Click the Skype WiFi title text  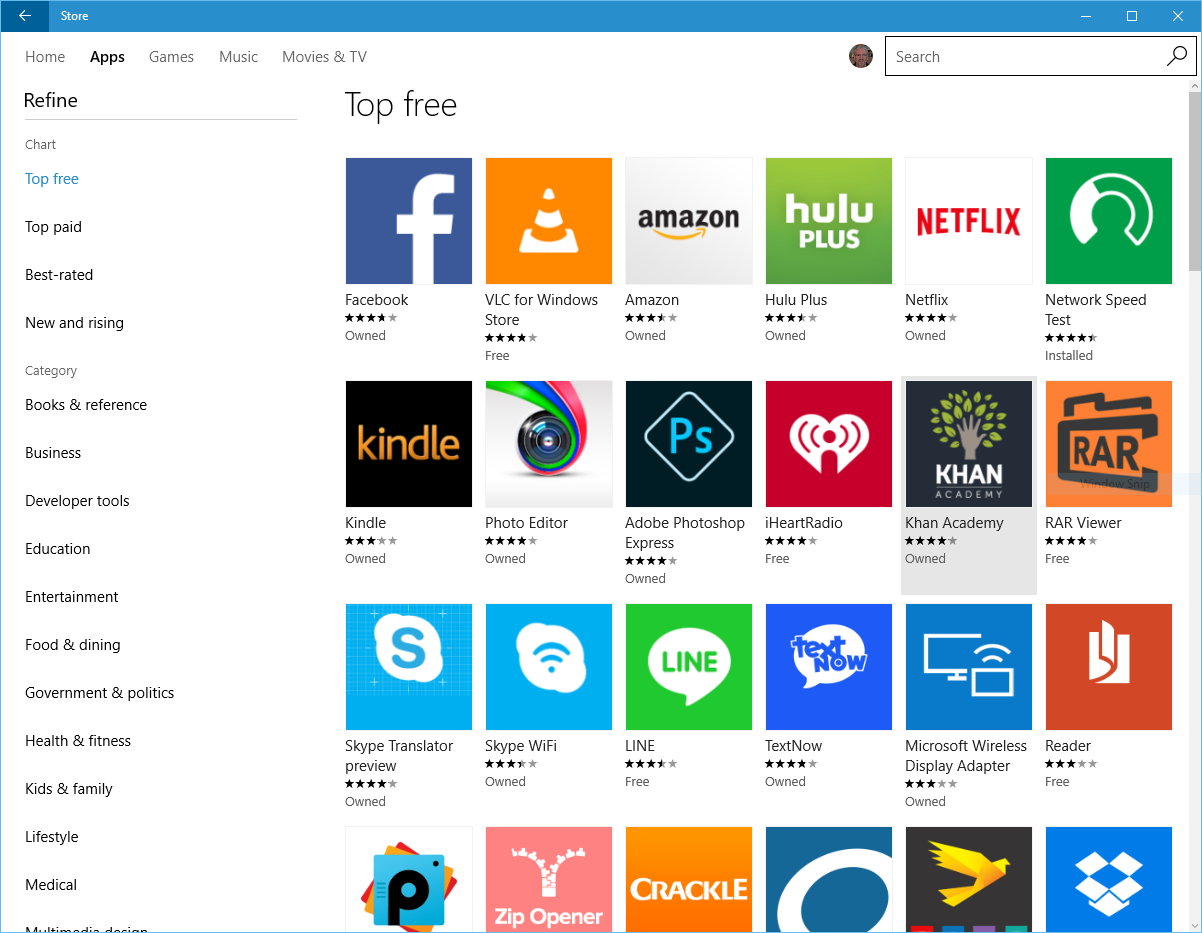click(x=521, y=746)
